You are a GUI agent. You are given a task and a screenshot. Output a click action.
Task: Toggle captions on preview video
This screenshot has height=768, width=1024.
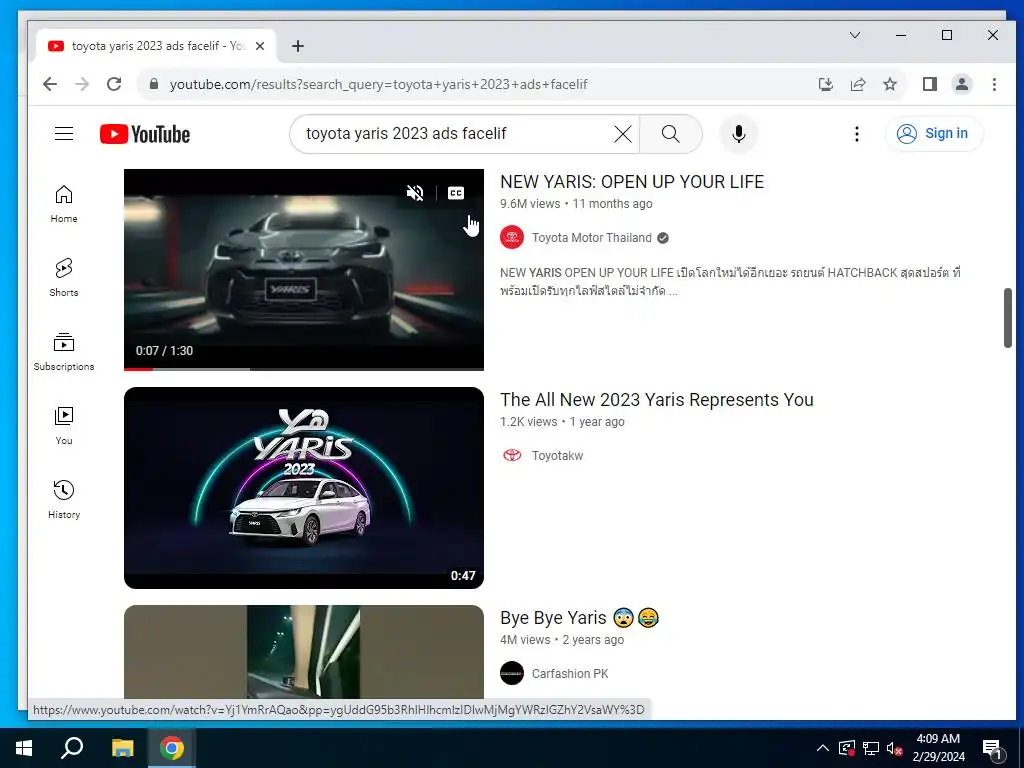tap(456, 193)
